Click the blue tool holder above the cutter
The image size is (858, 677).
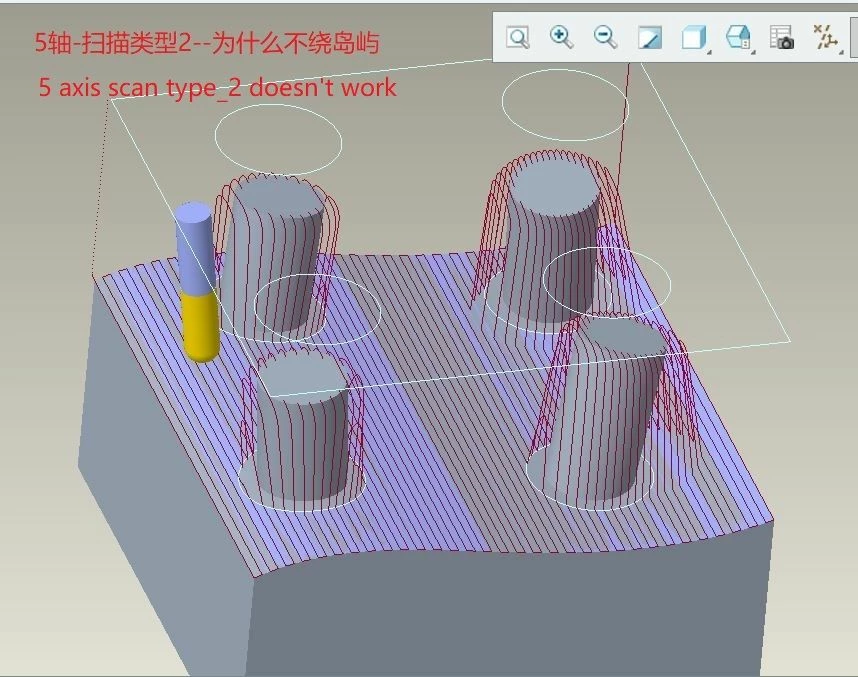[193, 245]
